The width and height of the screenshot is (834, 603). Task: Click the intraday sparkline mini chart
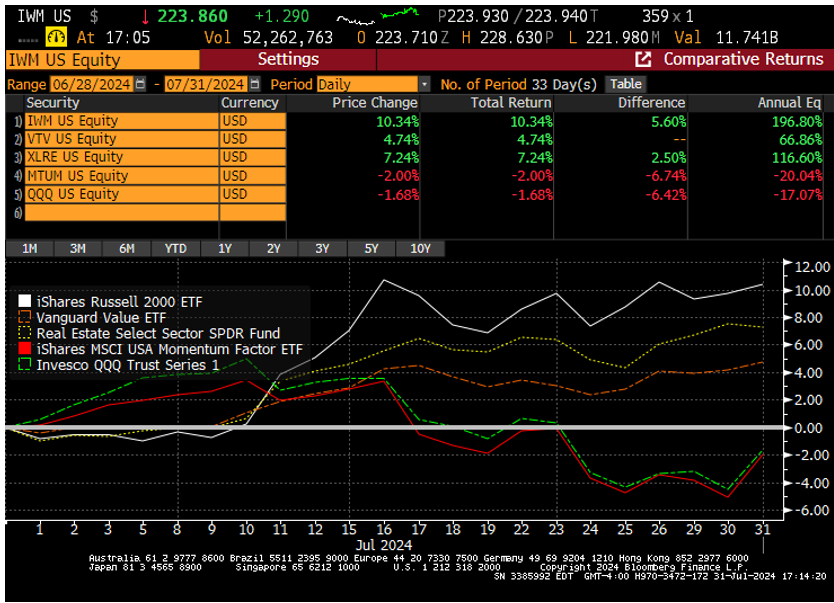point(378,16)
